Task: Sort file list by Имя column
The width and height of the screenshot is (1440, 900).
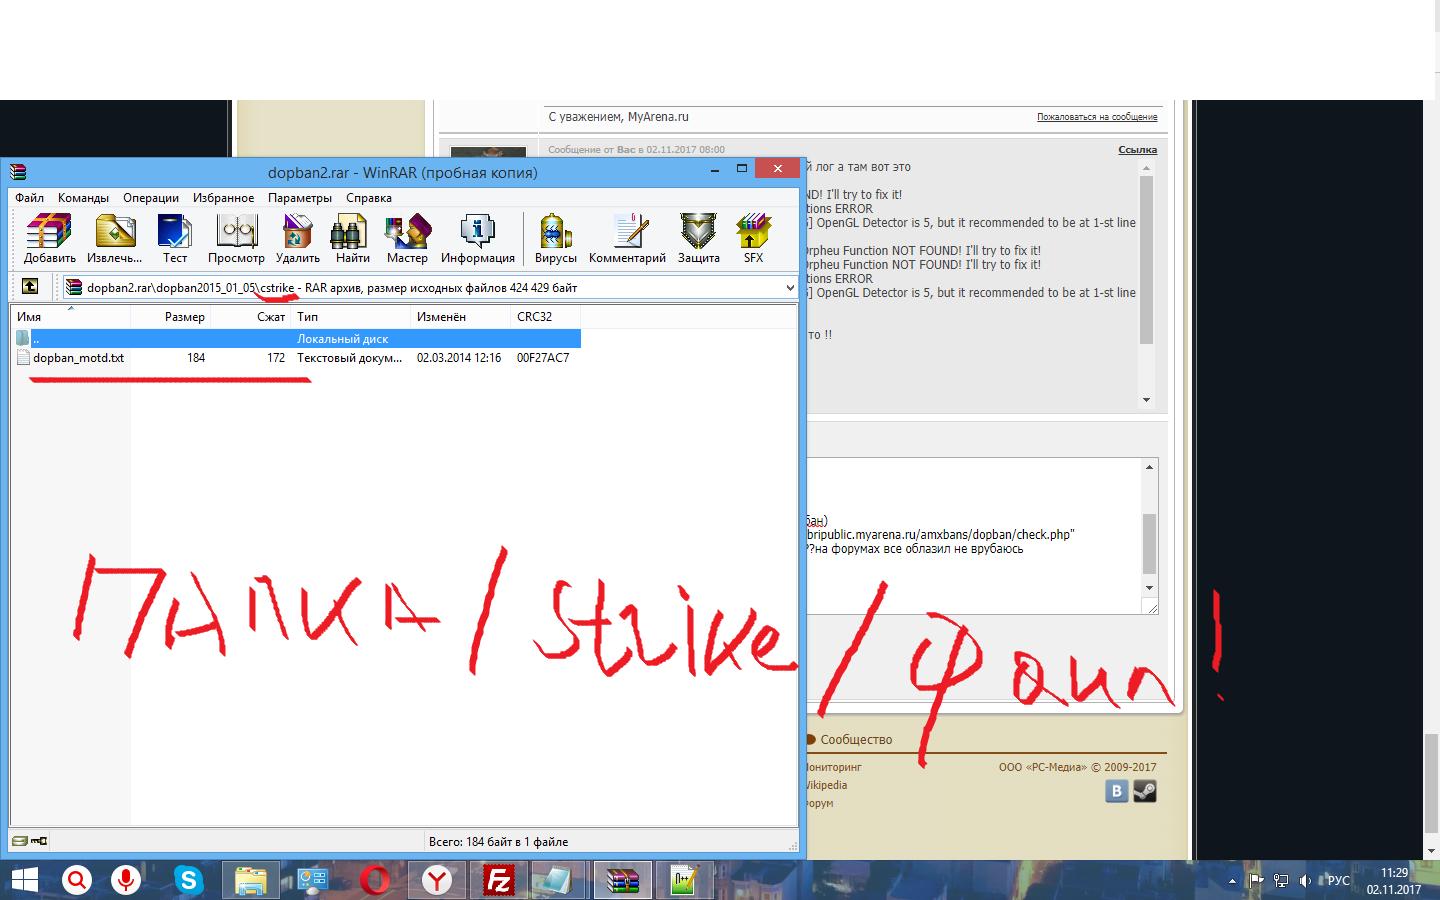Action: (x=71, y=317)
